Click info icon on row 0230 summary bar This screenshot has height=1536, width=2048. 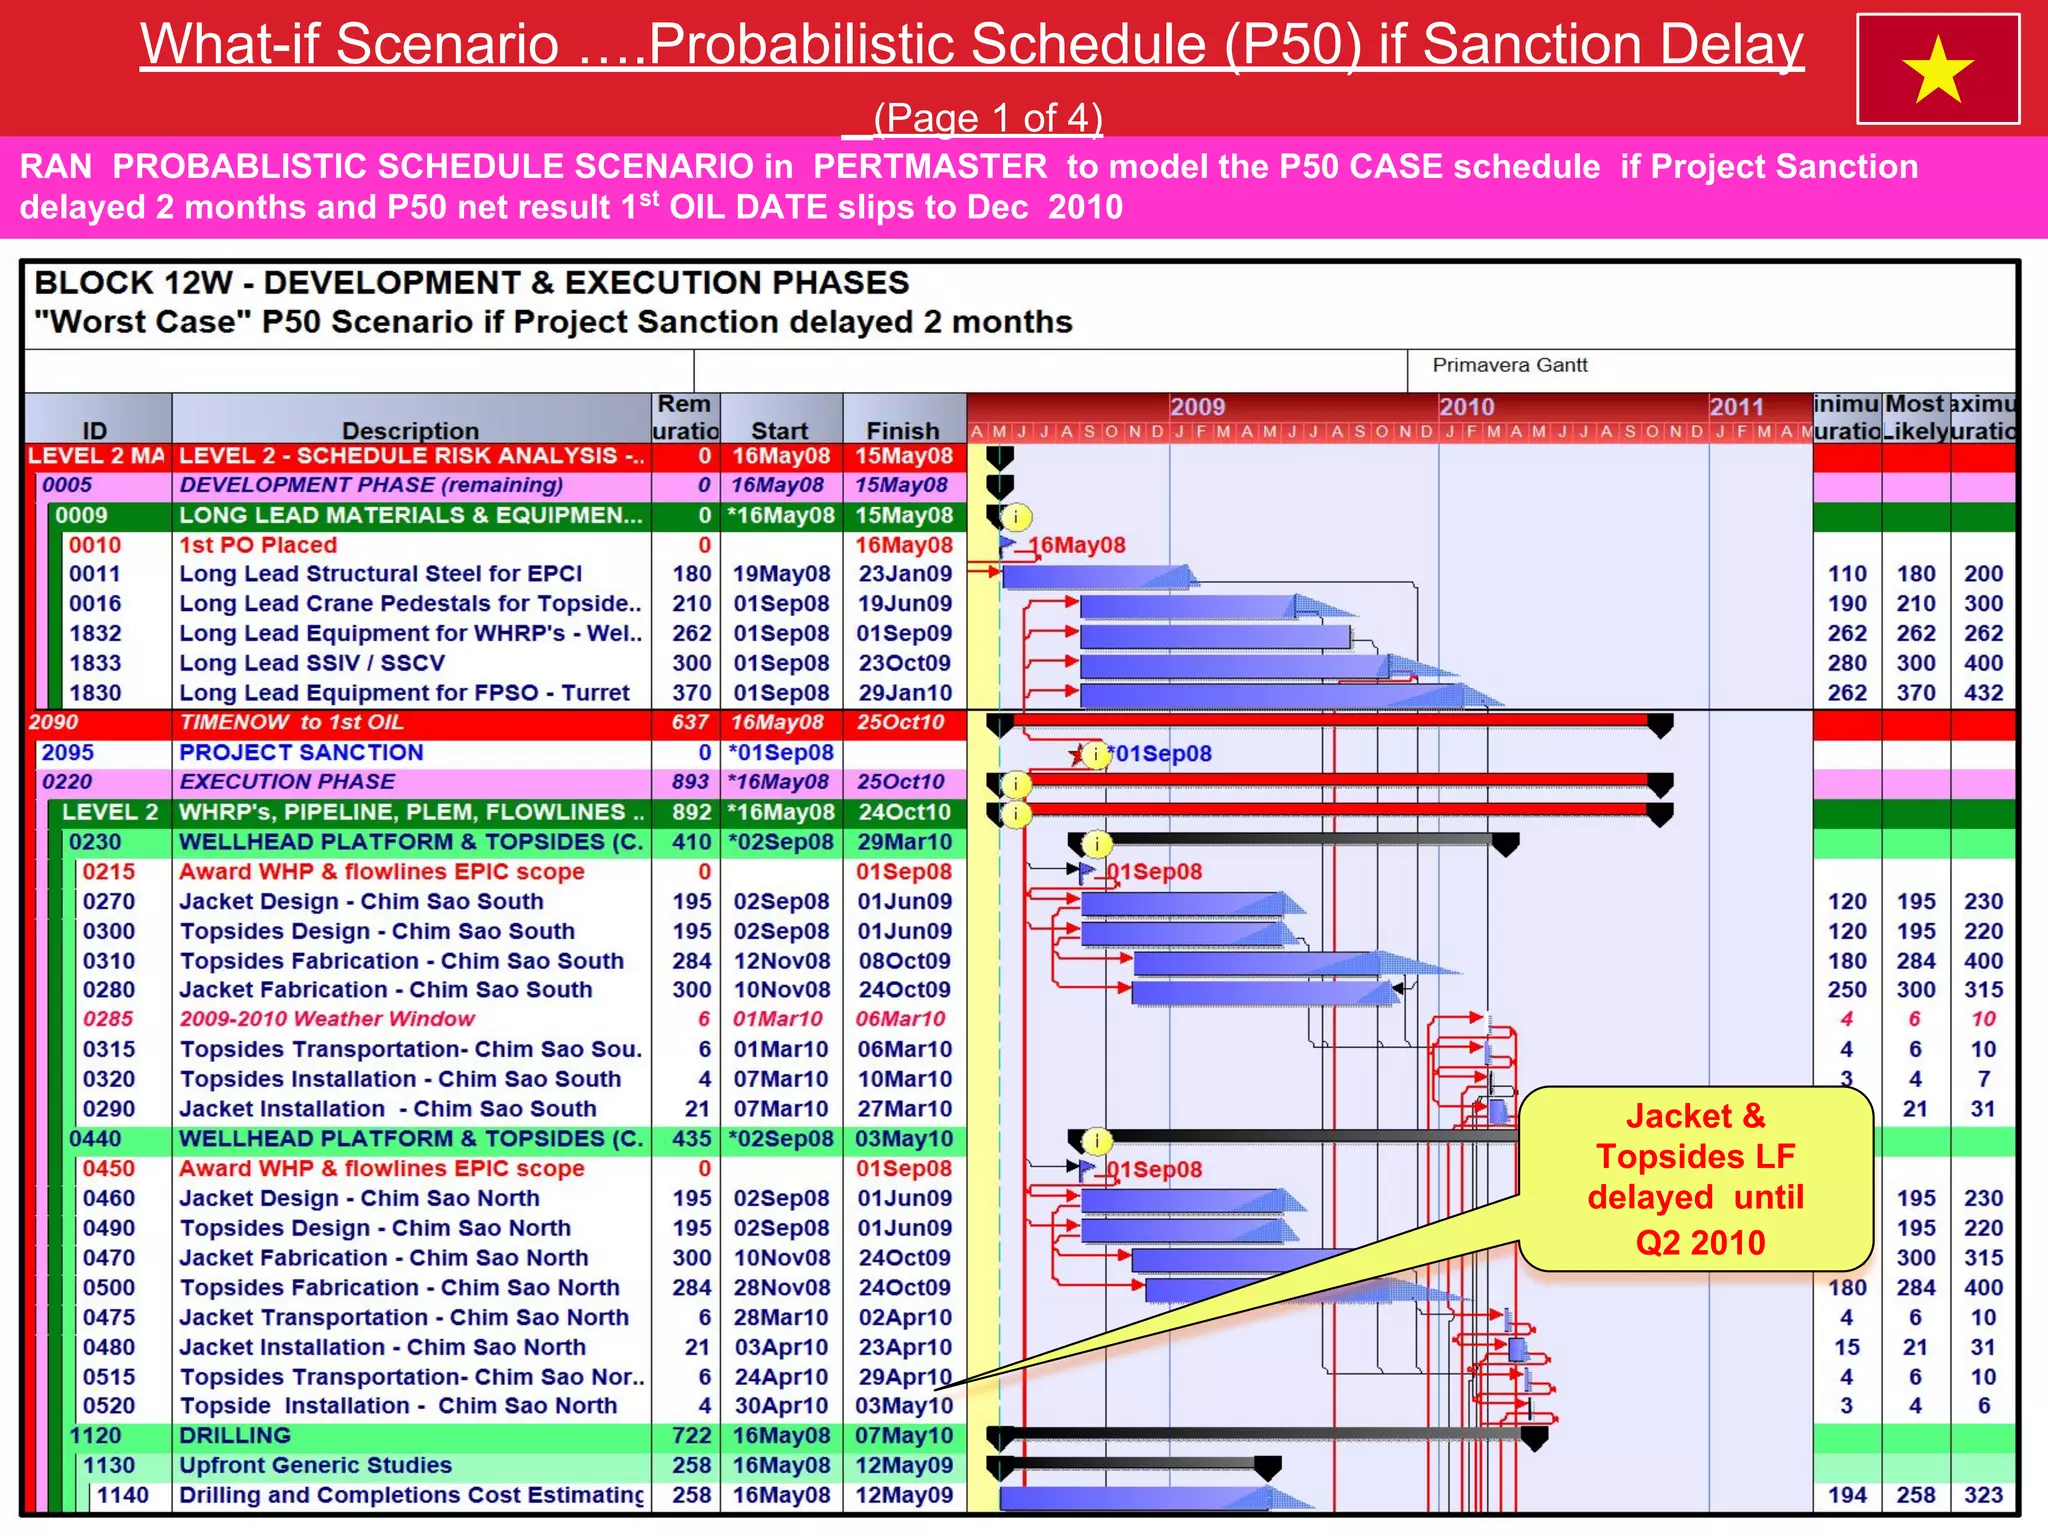click(x=1097, y=844)
